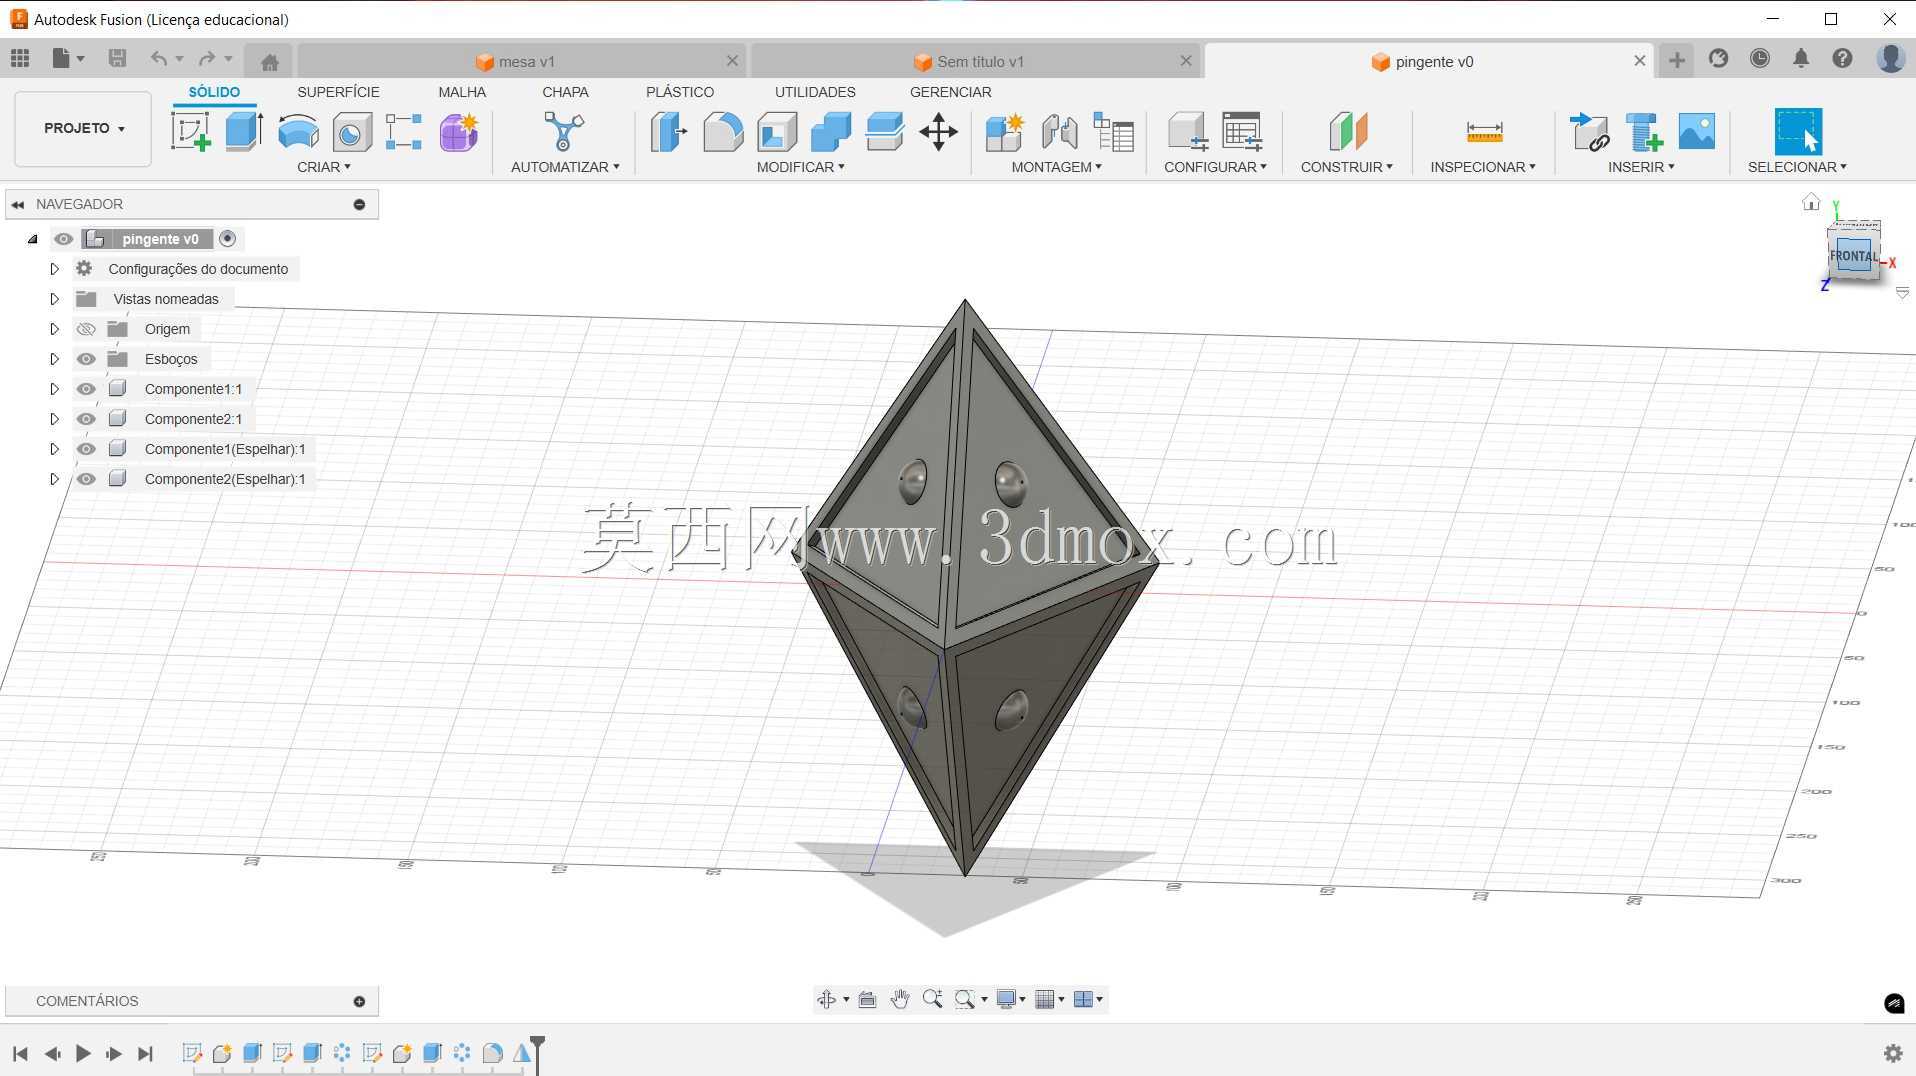The height and width of the screenshot is (1076, 1916).
Task: Open the INSPECIONAR dropdown menu
Action: click(x=1483, y=167)
